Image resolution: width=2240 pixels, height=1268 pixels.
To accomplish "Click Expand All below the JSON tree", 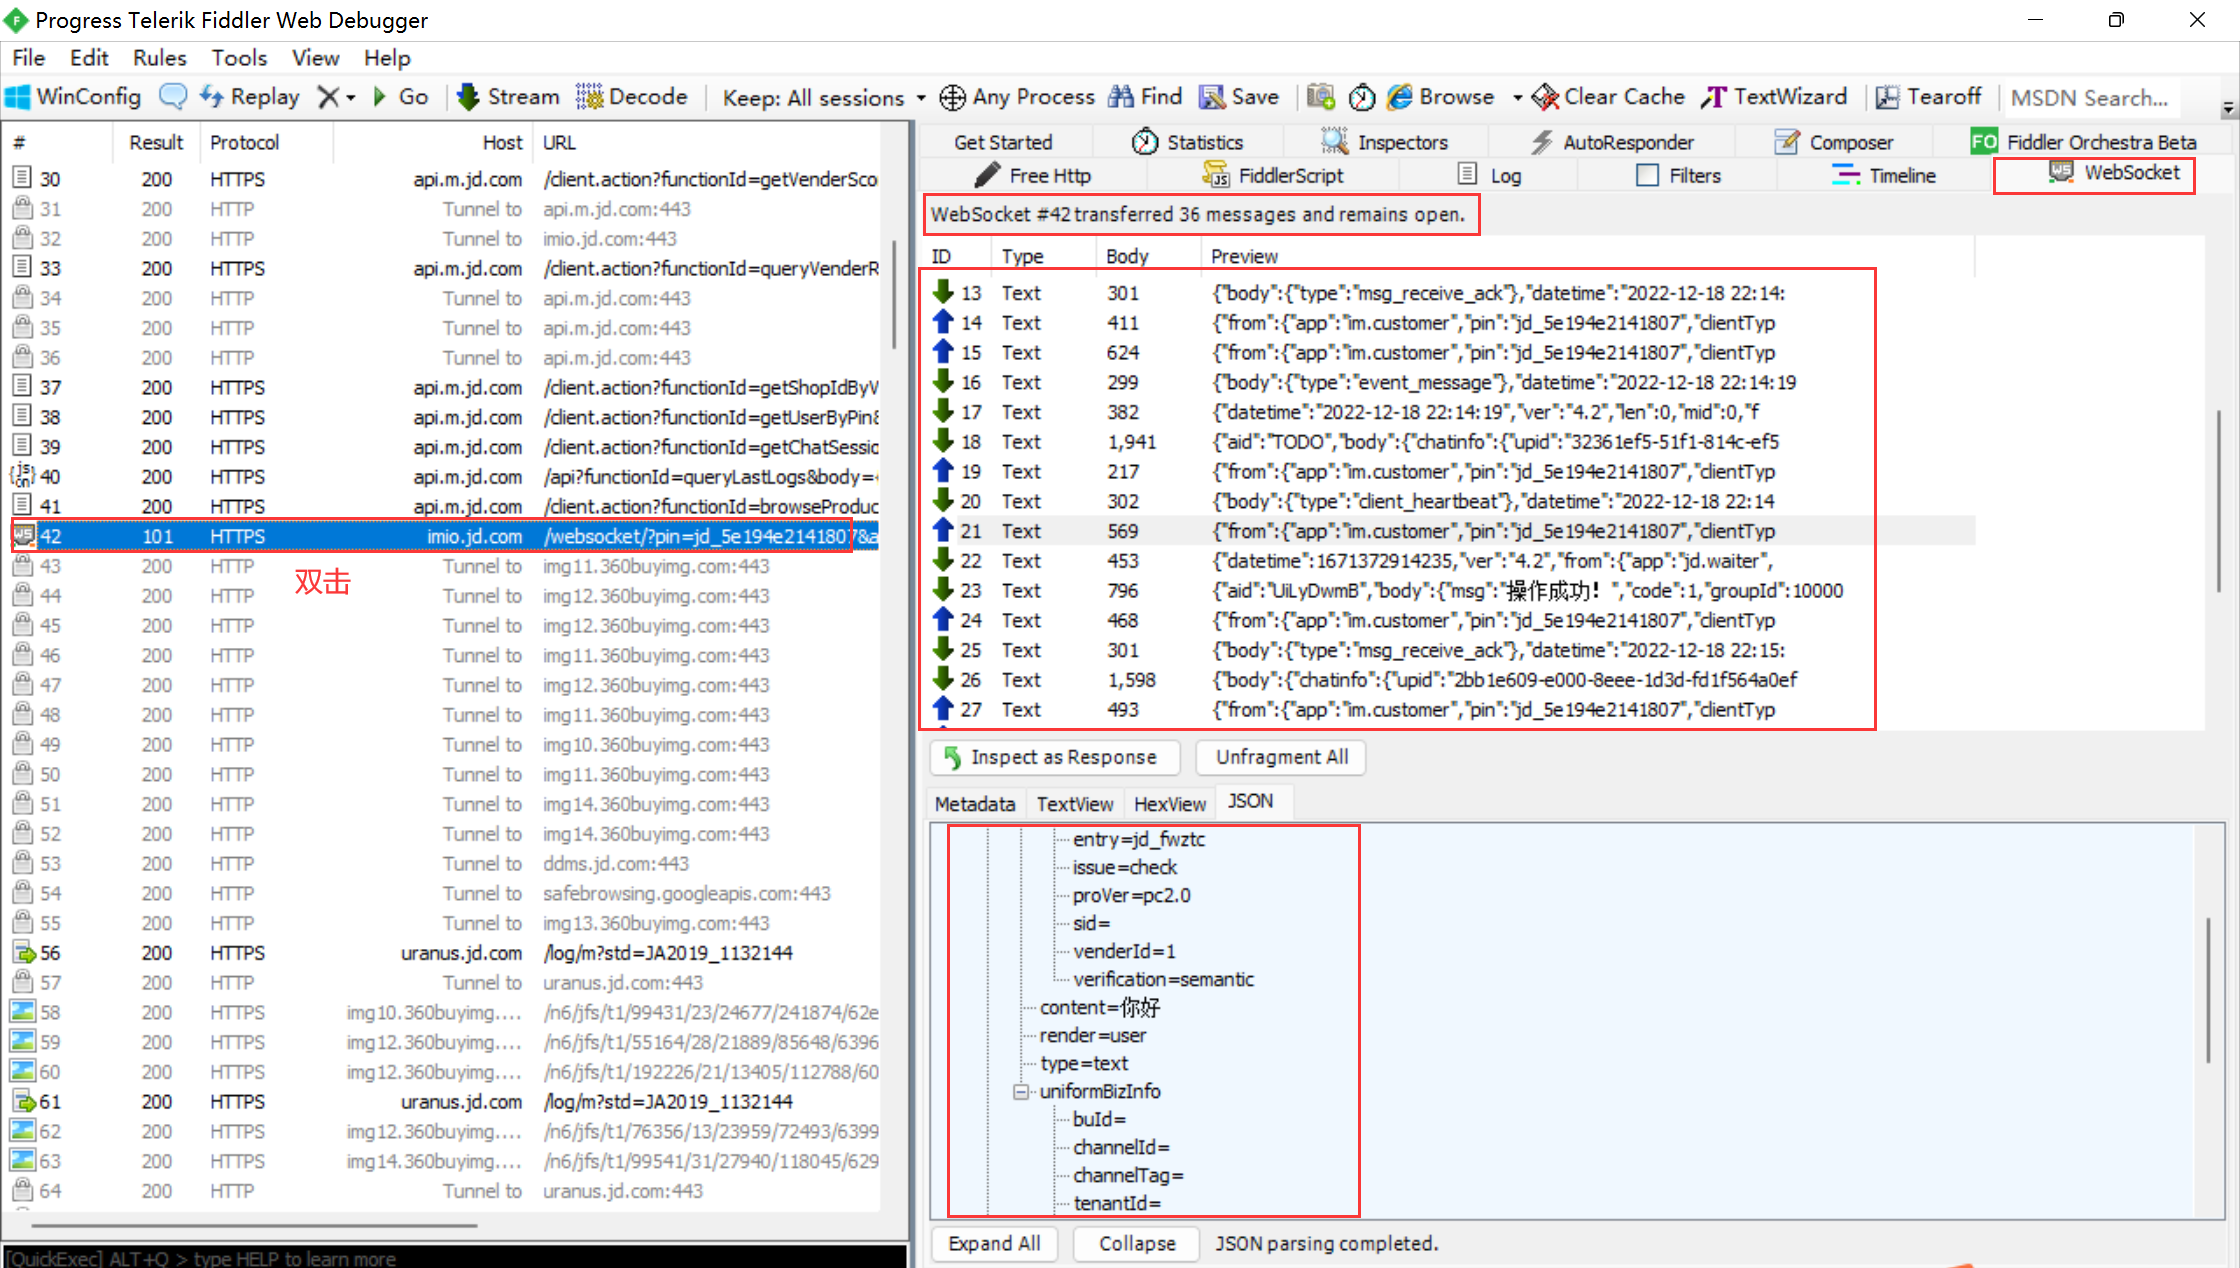I will coord(994,1243).
